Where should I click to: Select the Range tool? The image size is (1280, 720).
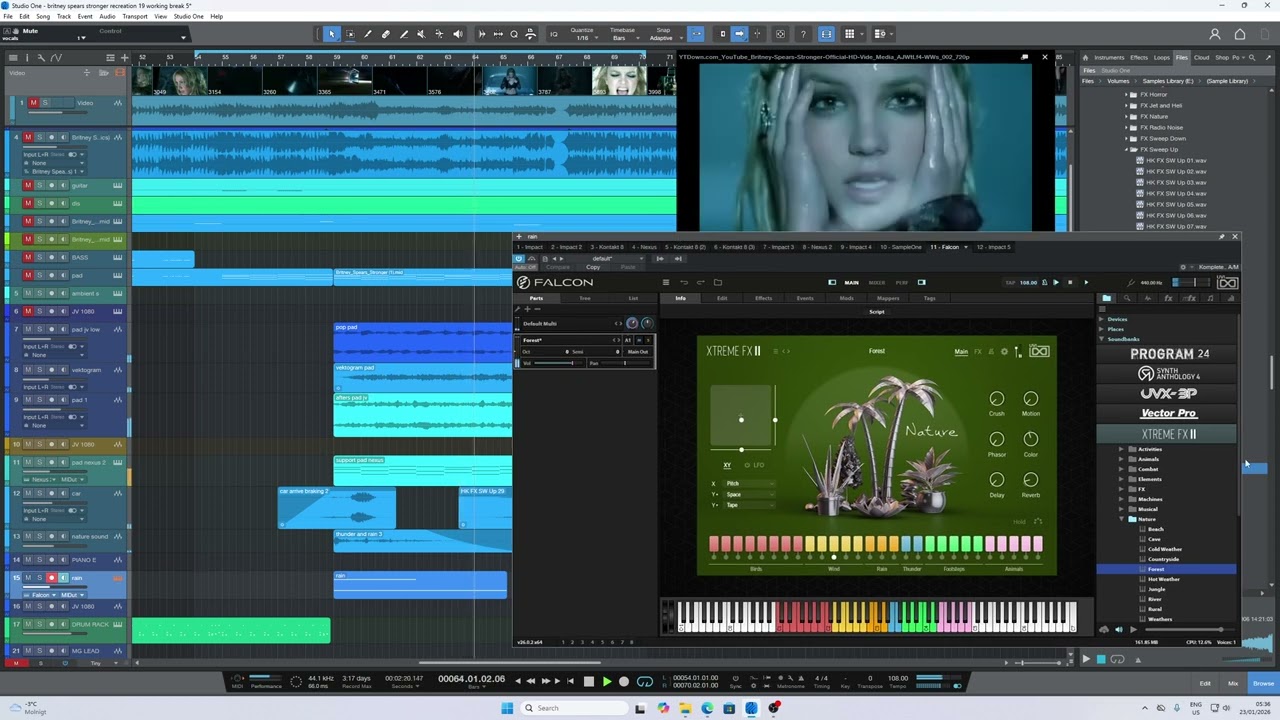coord(350,34)
